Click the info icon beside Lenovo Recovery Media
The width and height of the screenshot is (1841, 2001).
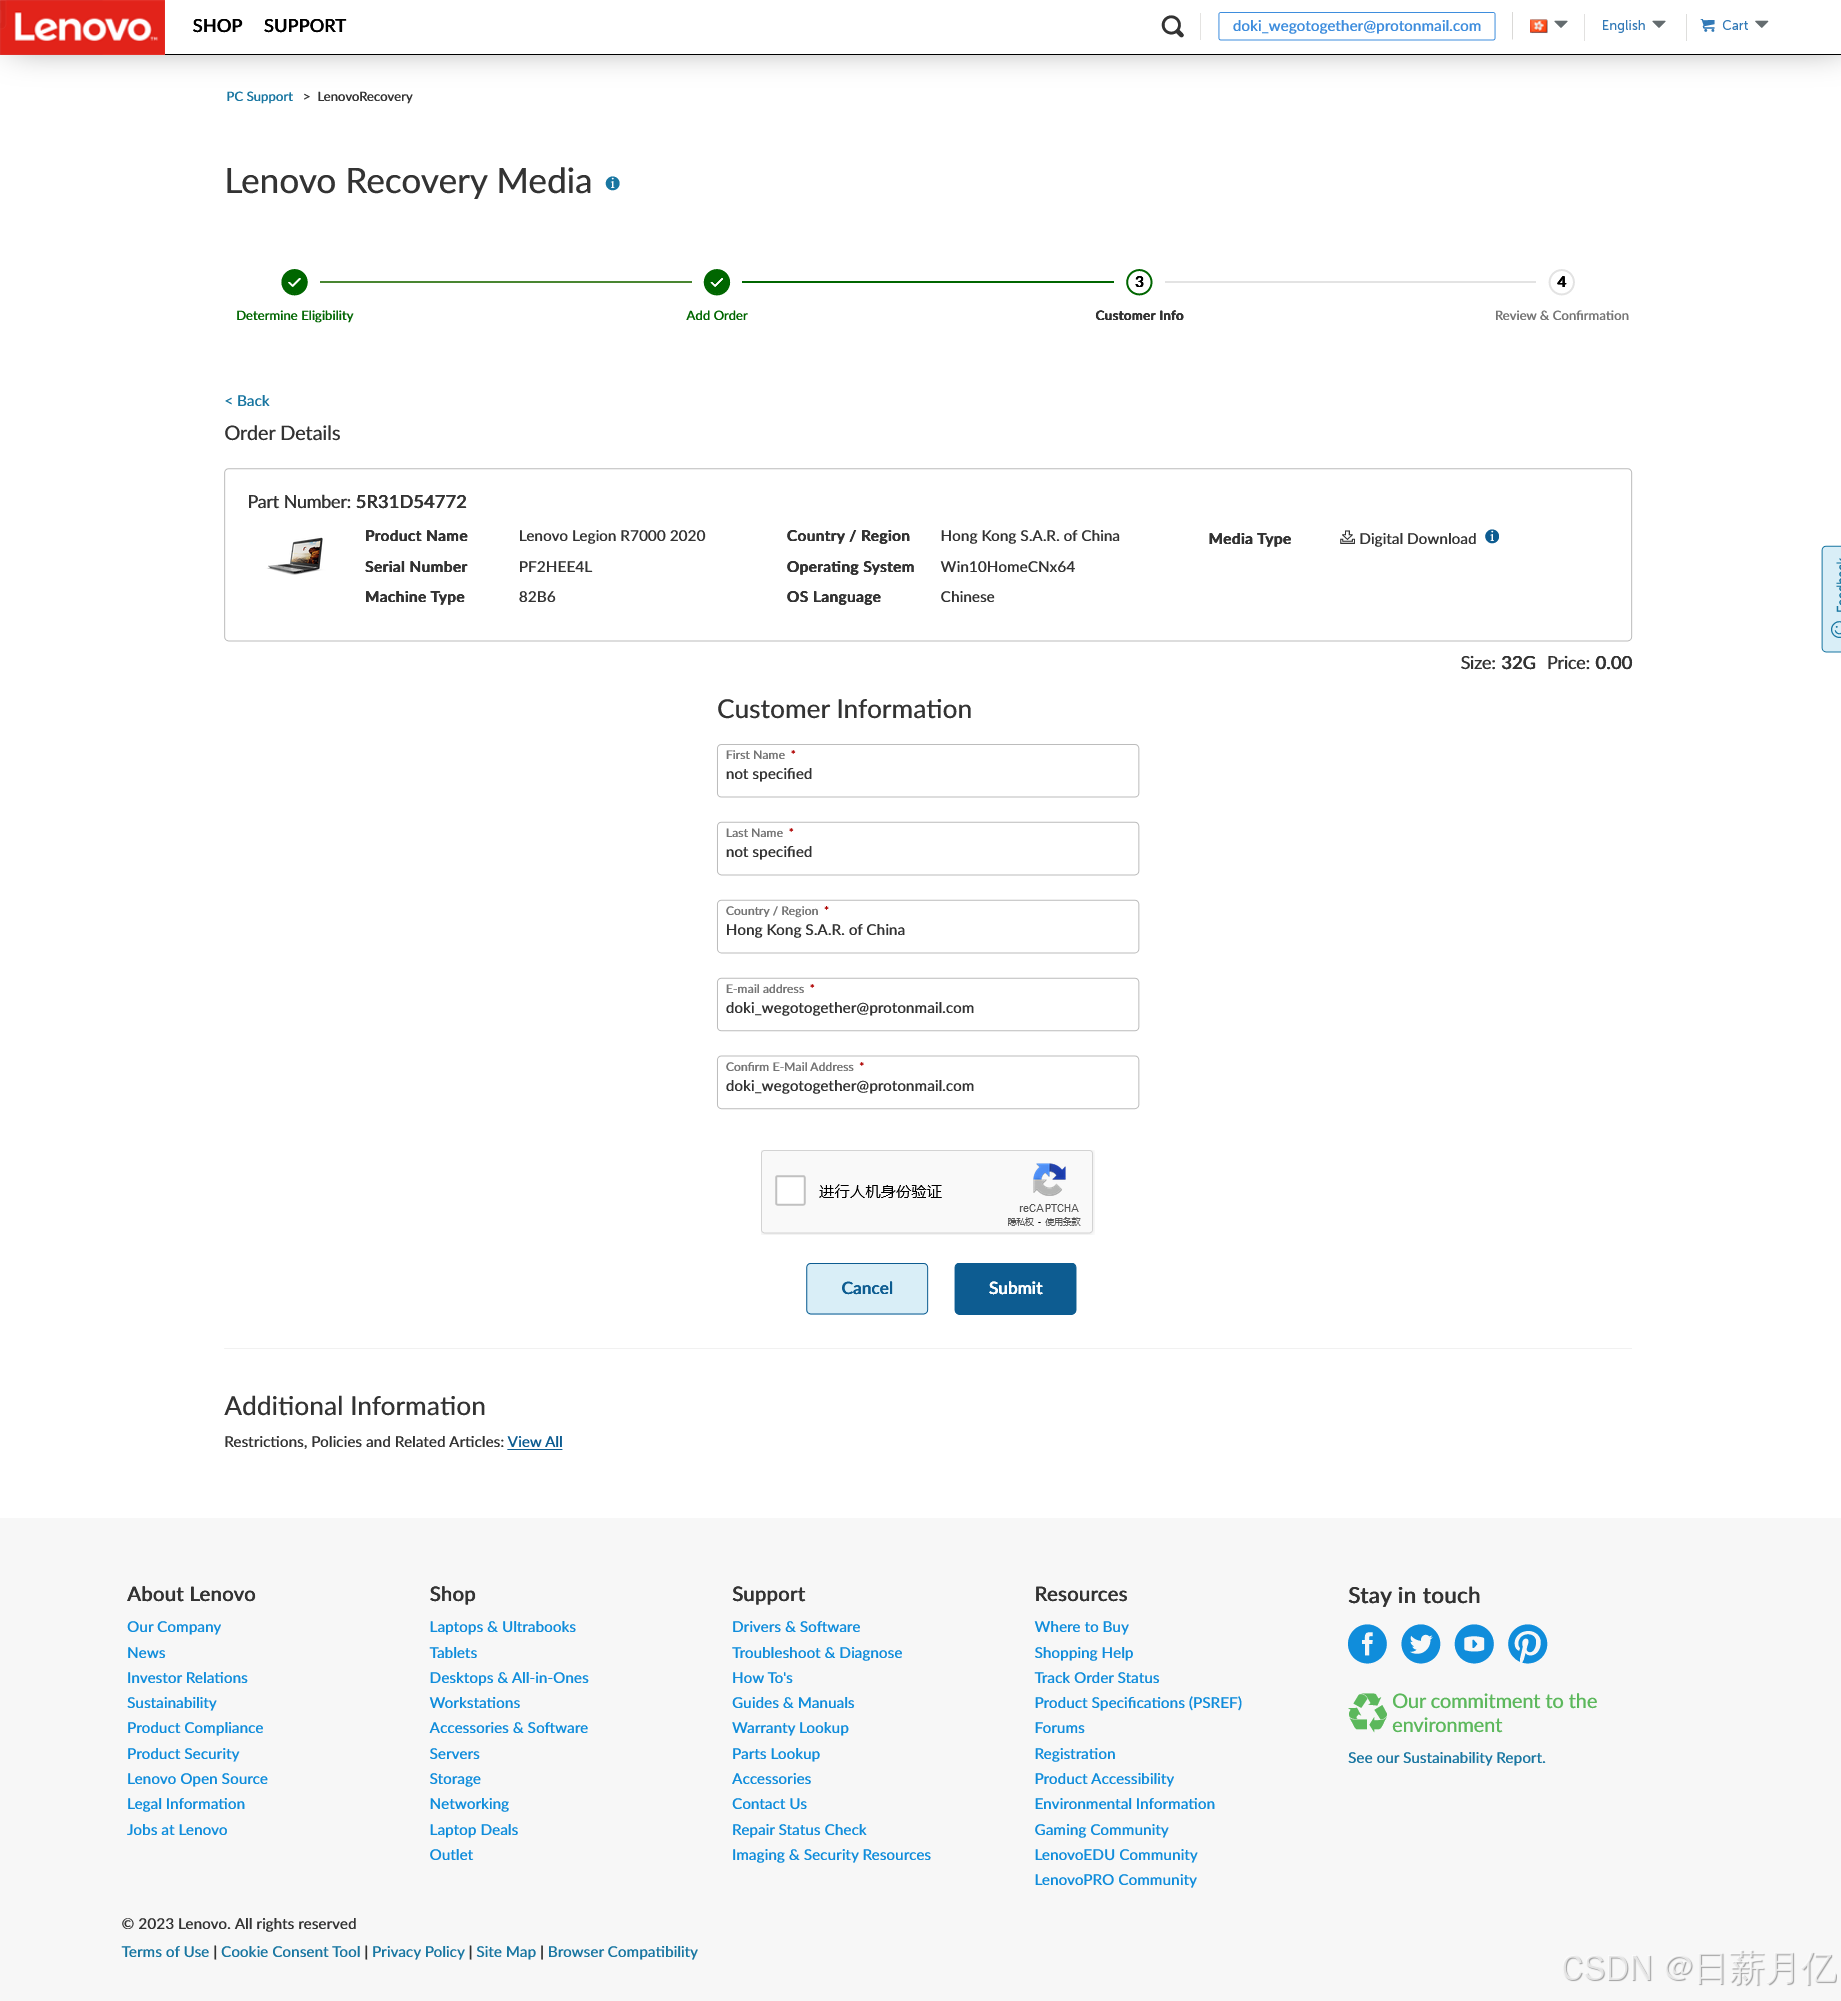[613, 184]
